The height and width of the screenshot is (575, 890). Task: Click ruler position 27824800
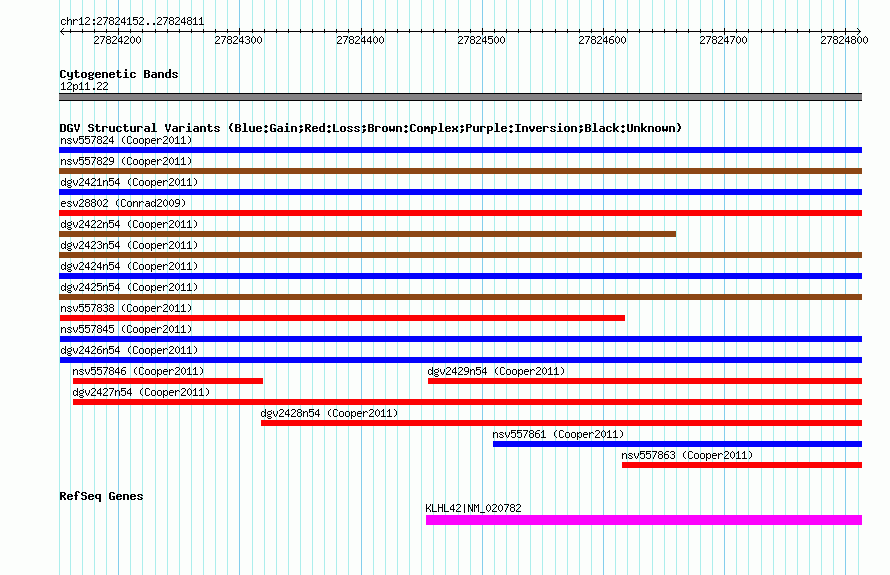pyautogui.click(x=844, y=40)
